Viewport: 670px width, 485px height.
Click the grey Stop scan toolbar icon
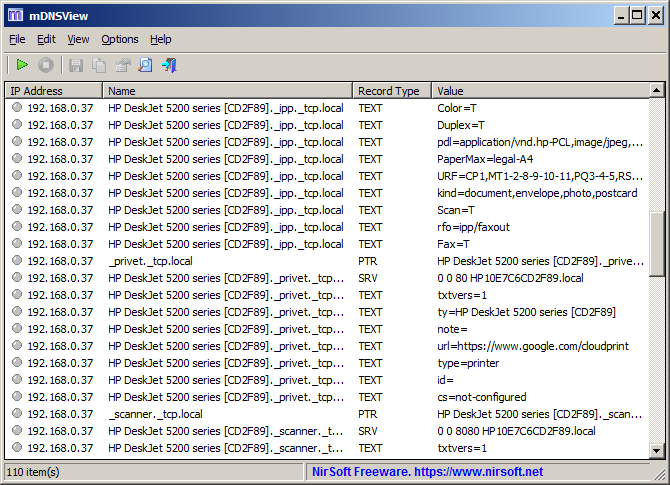click(46, 65)
